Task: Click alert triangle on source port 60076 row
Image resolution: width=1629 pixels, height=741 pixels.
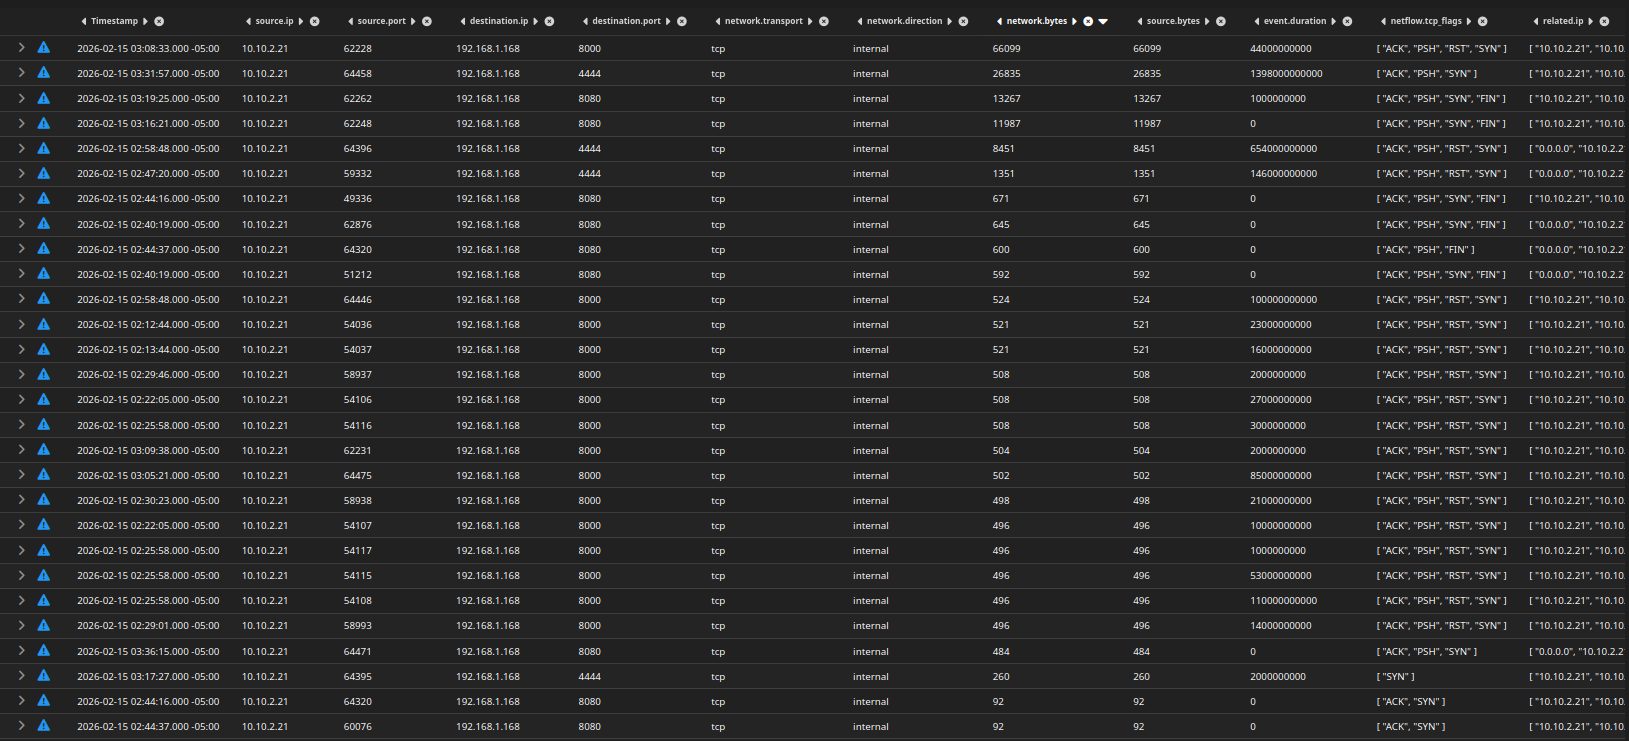Action: (43, 726)
